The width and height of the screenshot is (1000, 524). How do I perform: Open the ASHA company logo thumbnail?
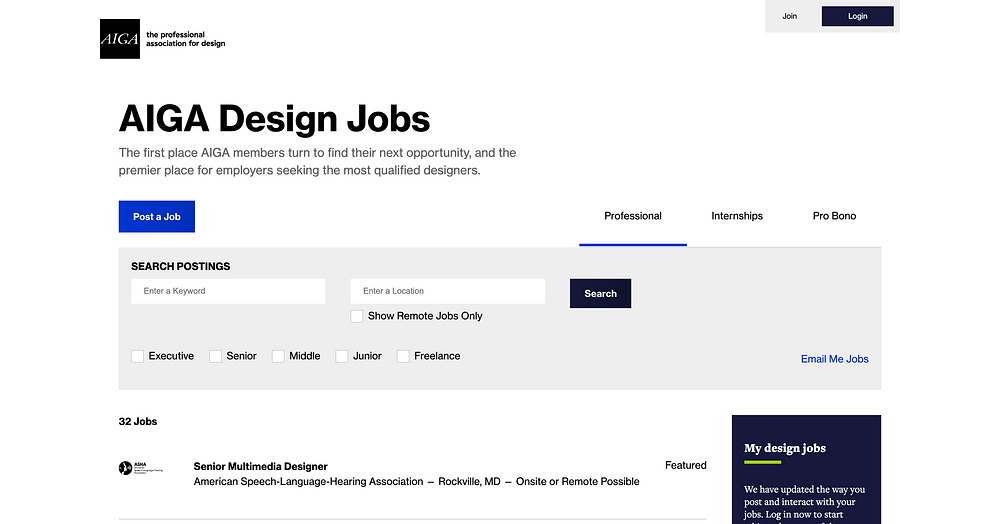point(141,468)
